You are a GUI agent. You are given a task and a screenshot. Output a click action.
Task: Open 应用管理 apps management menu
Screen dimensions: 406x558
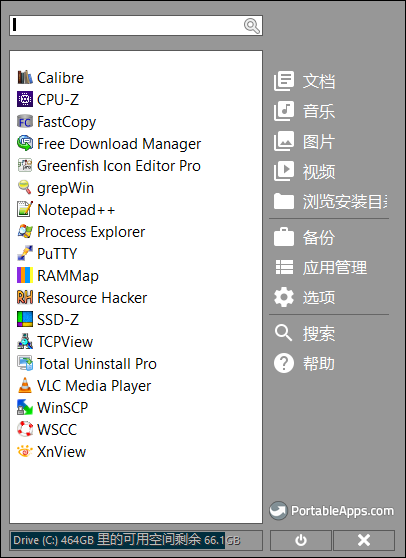pyautogui.click(x=320, y=268)
